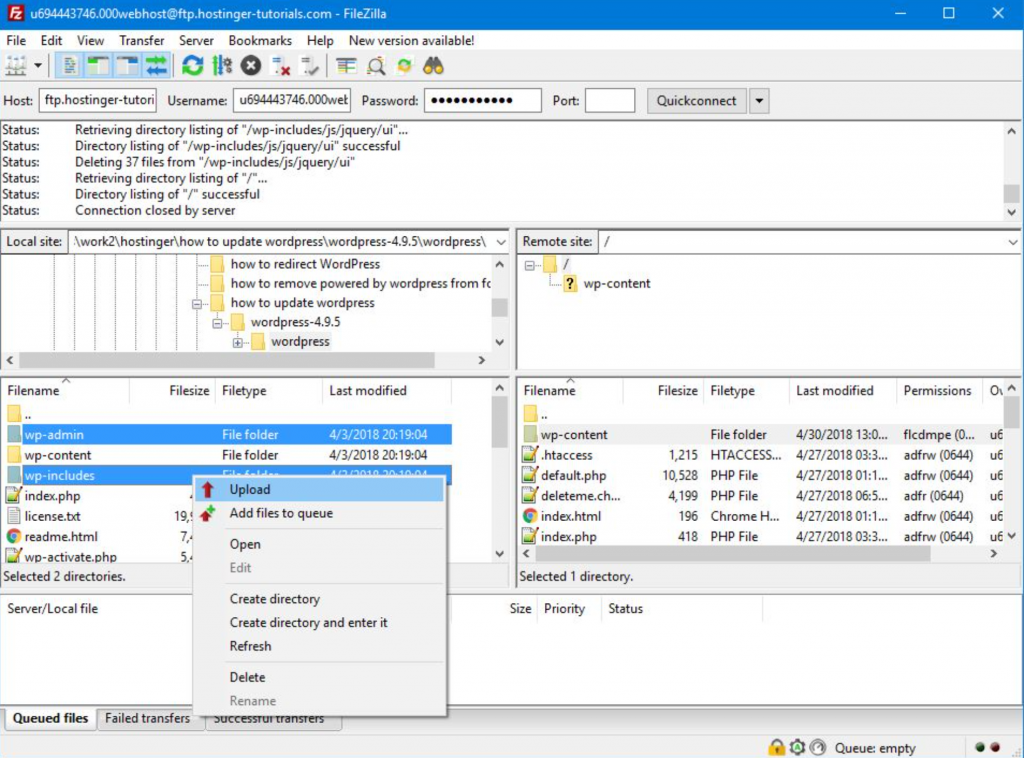The height and width of the screenshot is (758, 1024).
Task: Open the Remote site path dropdown
Action: [1011, 242]
